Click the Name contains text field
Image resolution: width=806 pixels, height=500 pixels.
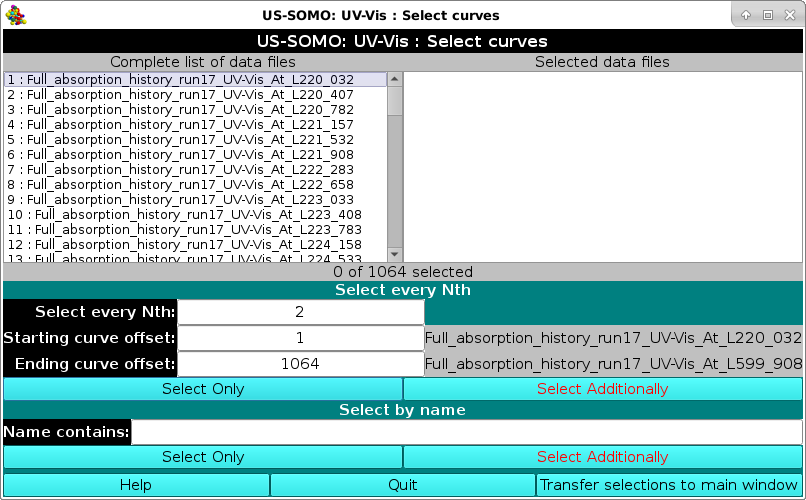(x=467, y=432)
